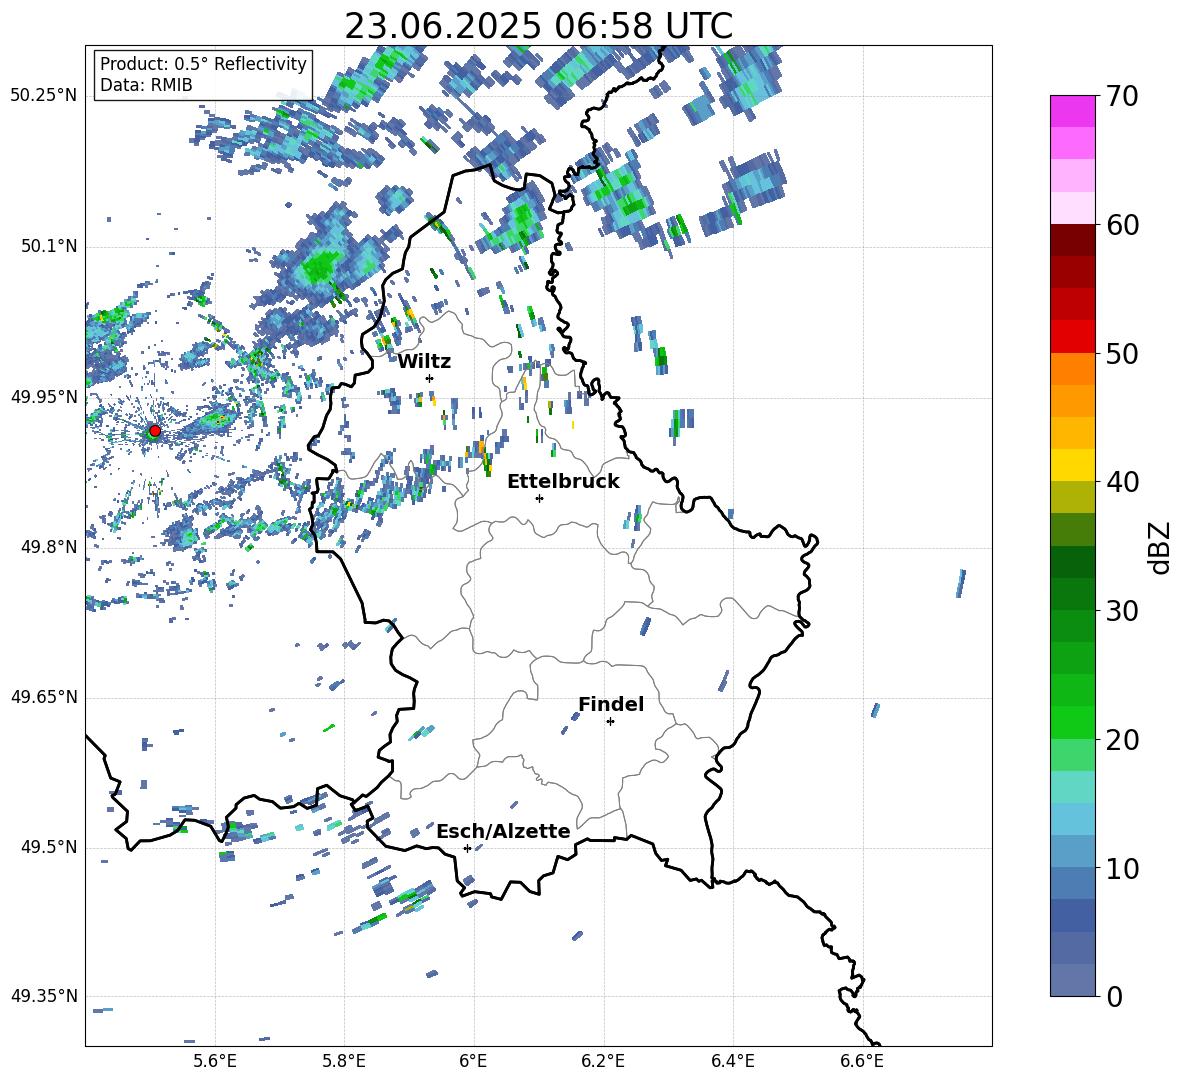Click the 6.6°E longitude label
Image resolution: width=1184 pixels, height=1081 pixels.
[862, 1061]
